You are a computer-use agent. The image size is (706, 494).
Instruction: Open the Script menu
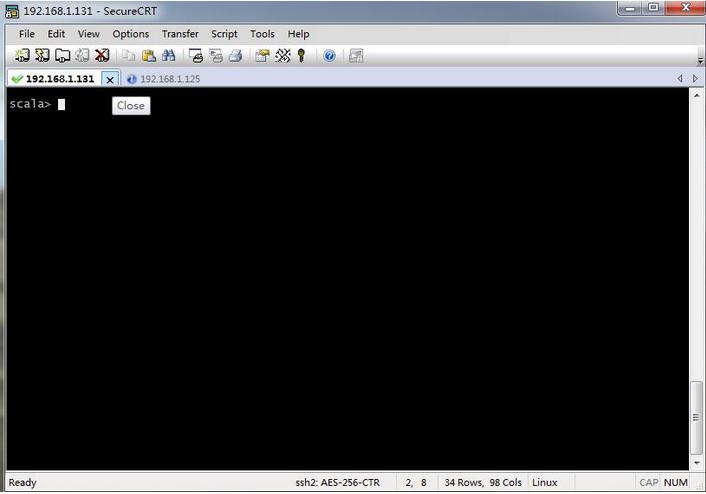coord(224,34)
